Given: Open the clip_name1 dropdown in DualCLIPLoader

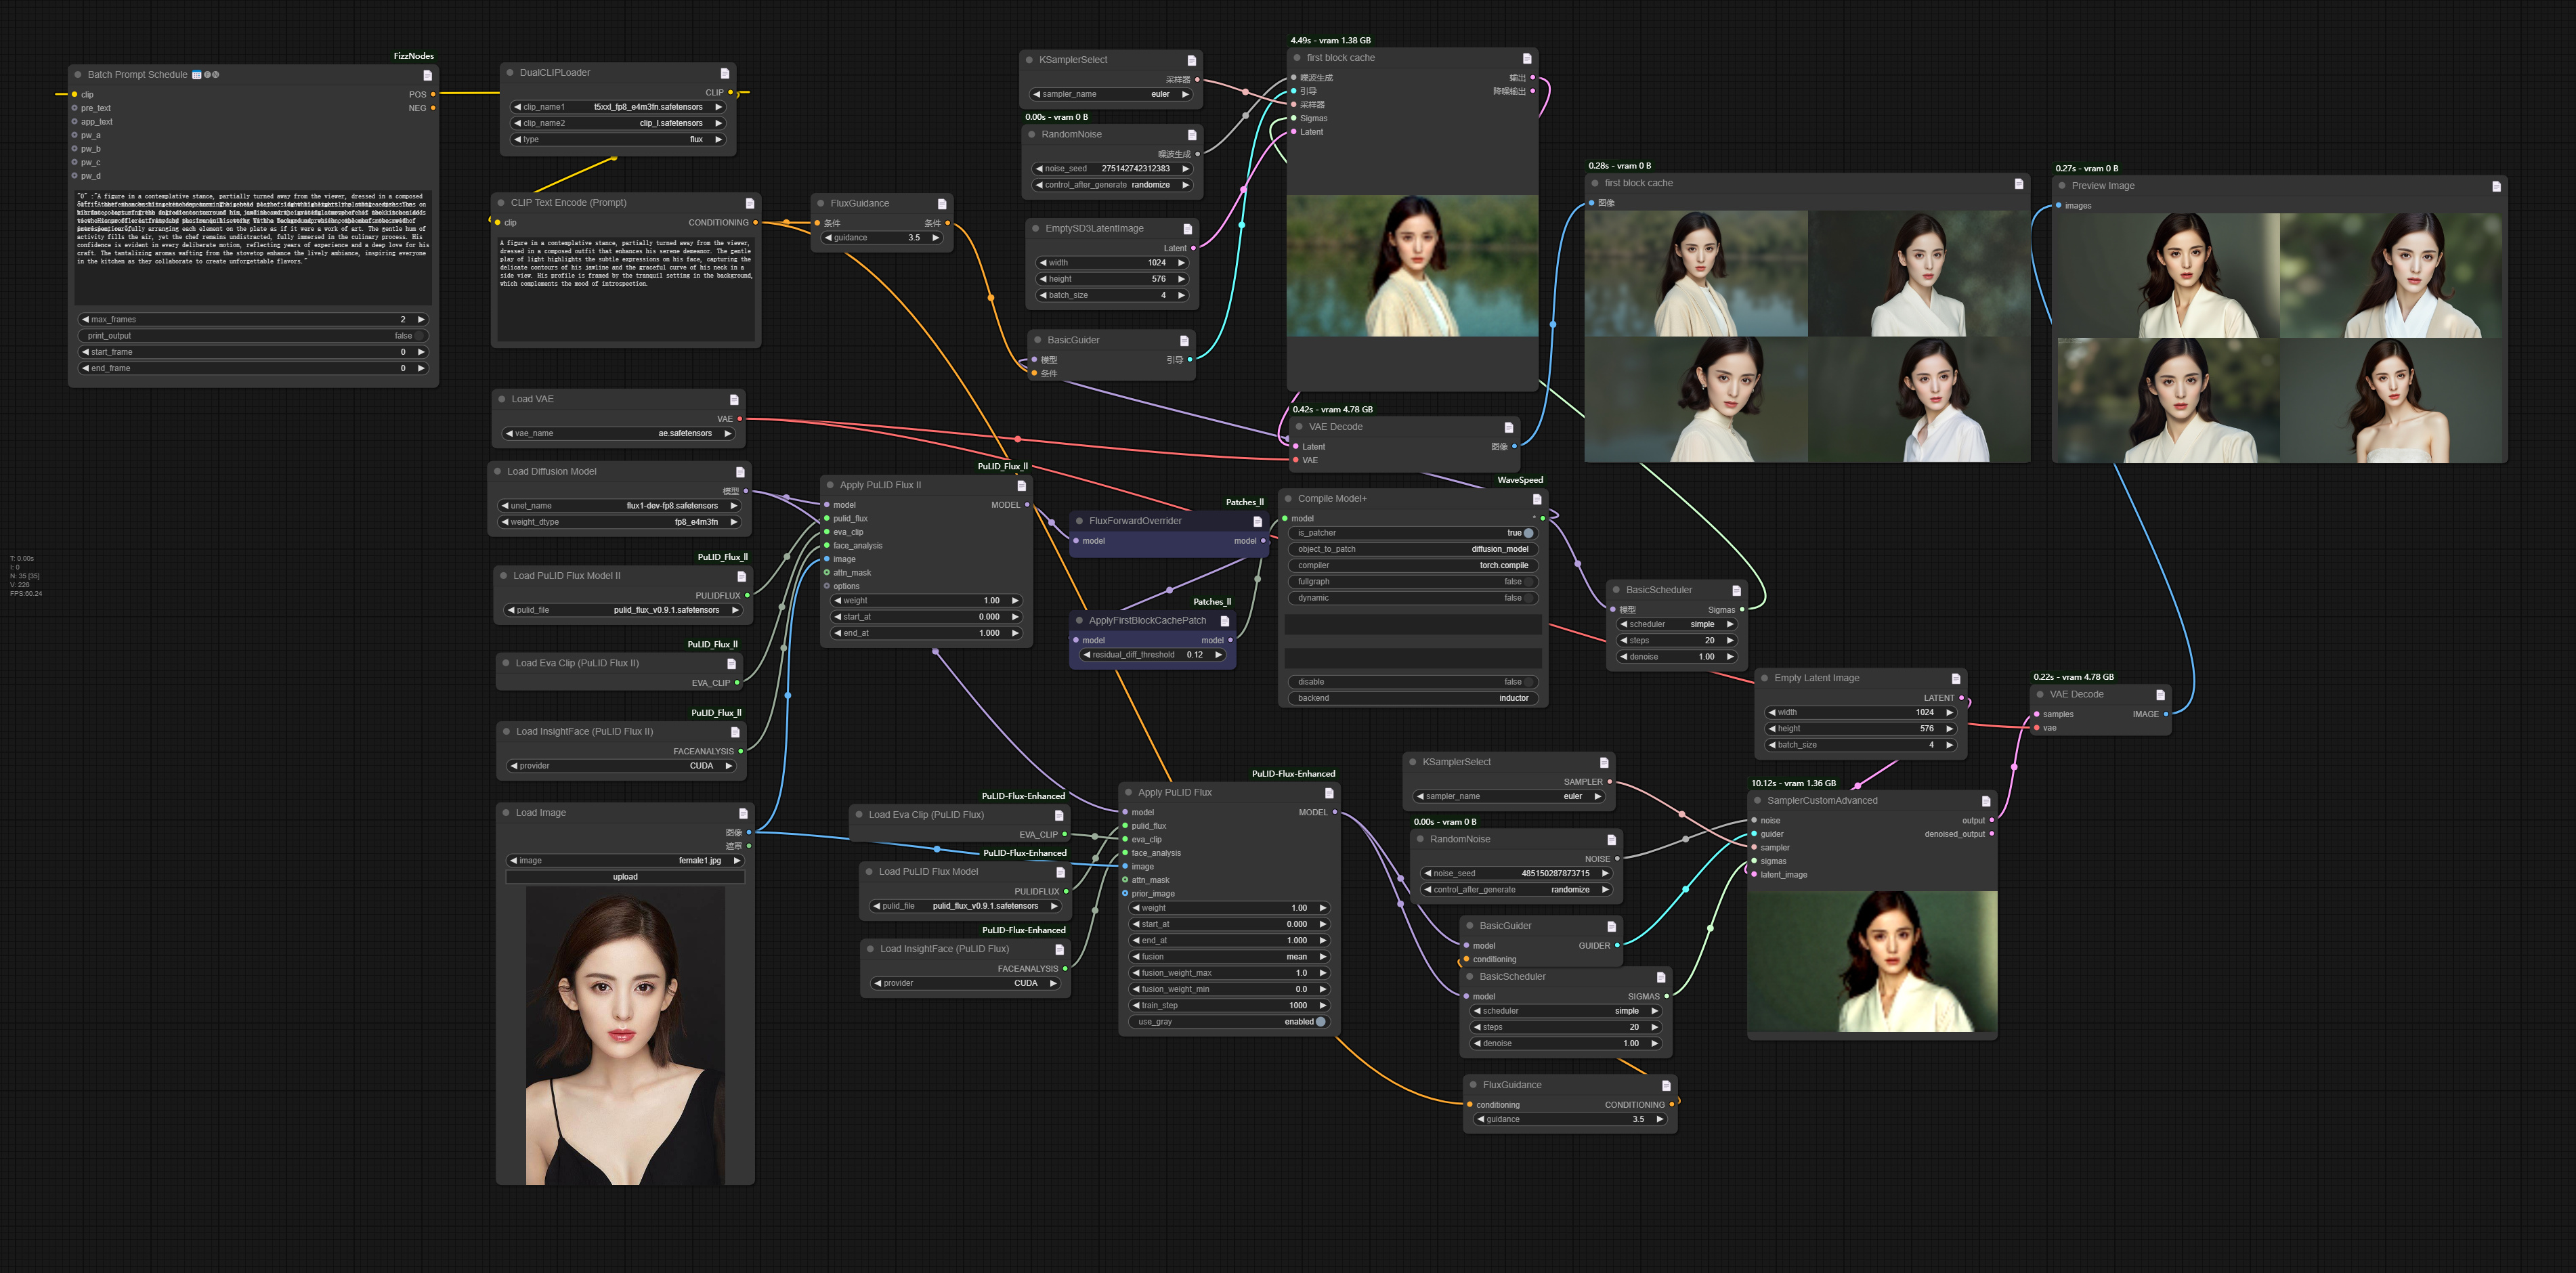Looking at the screenshot, I should coord(618,107).
